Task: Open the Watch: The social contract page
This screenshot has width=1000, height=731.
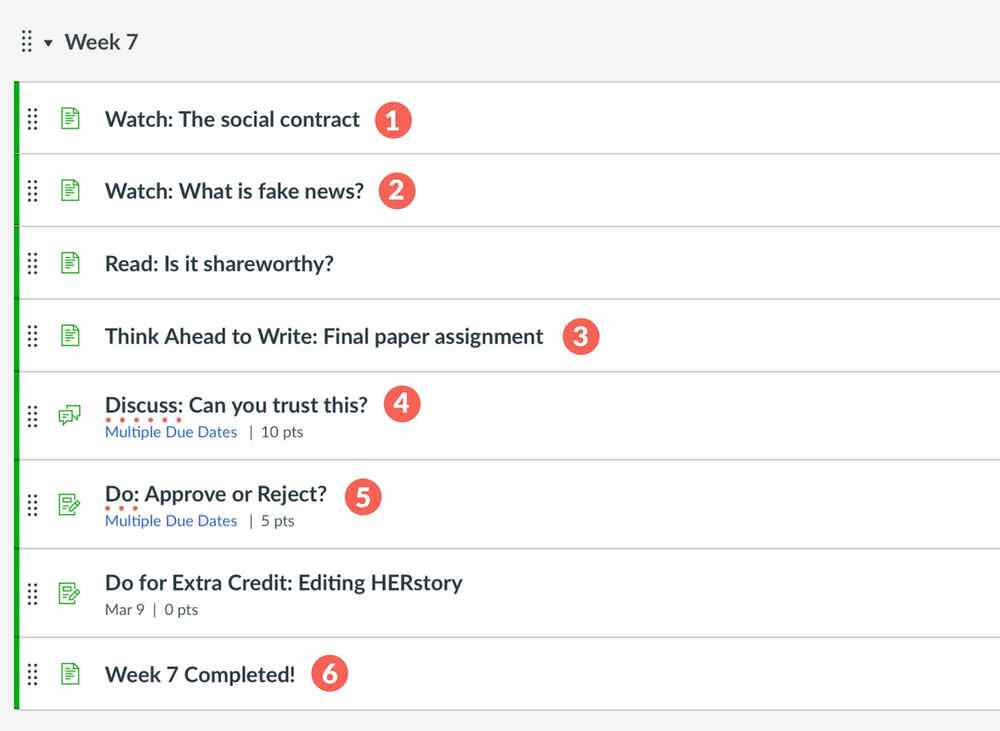Action: (232, 118)
